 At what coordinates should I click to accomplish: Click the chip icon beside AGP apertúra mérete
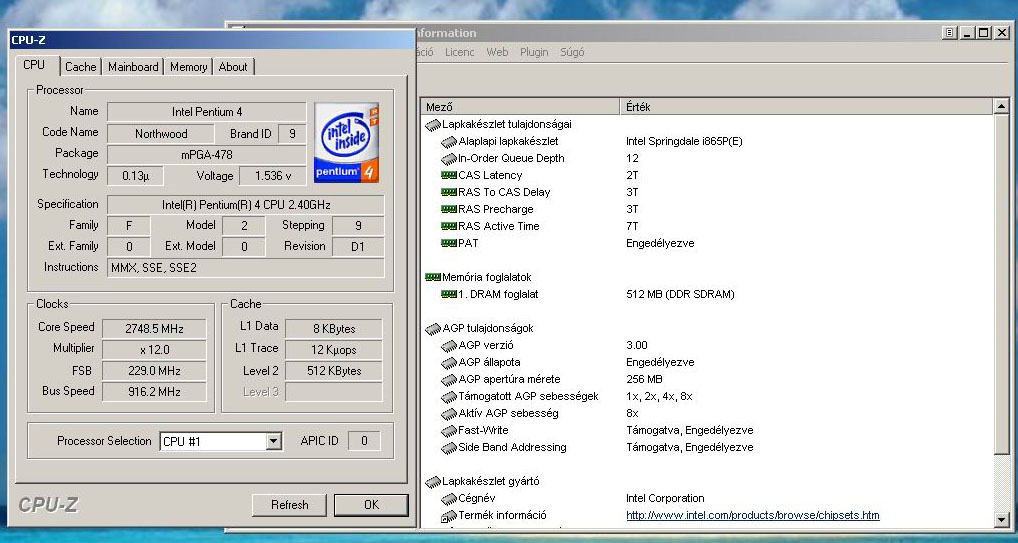[449, 379]
